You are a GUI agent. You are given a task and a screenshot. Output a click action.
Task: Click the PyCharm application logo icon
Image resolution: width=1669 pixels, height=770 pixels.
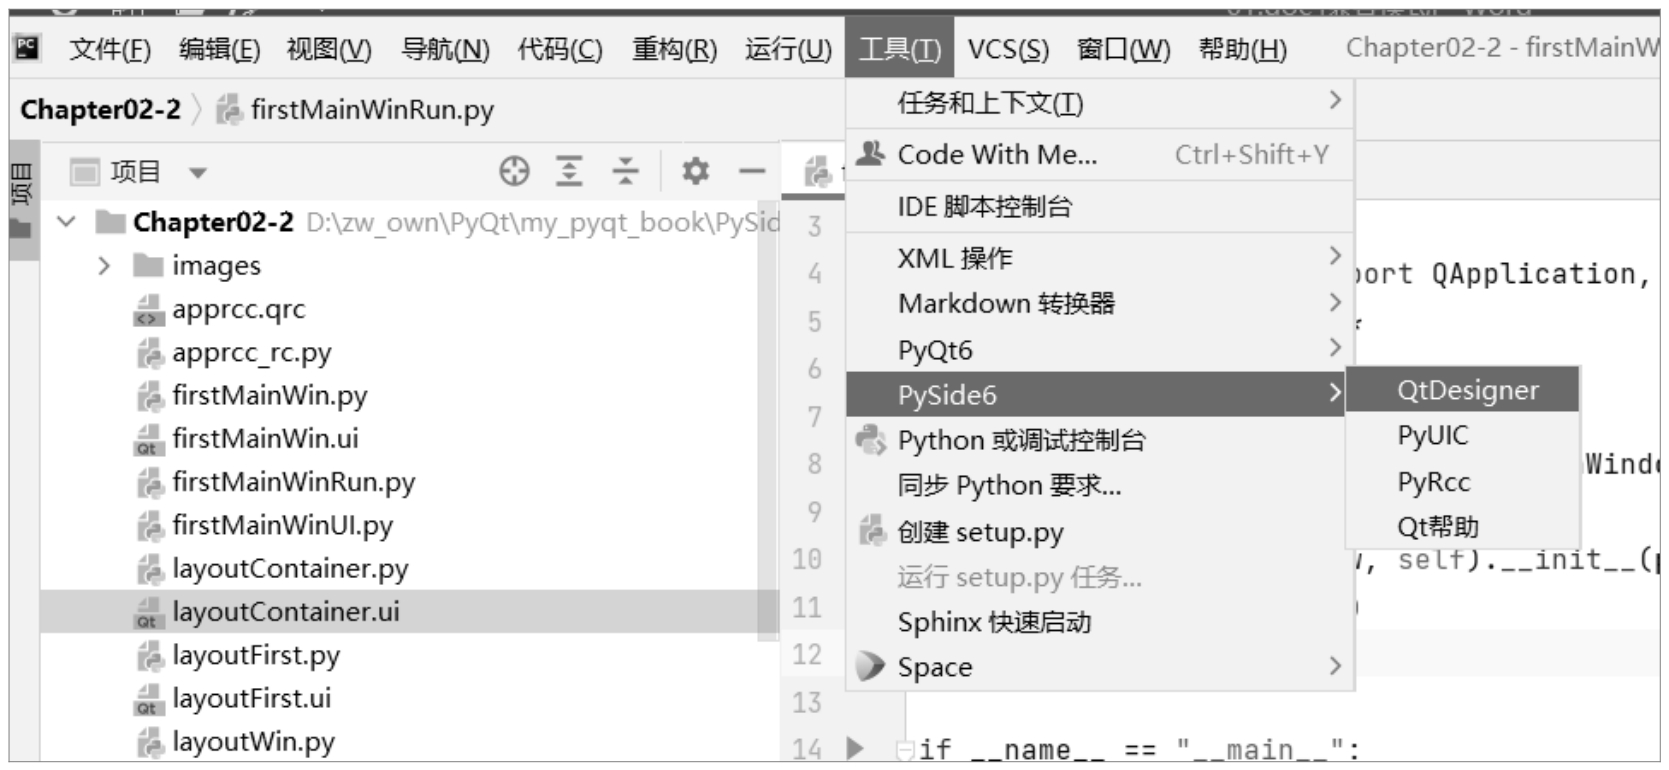[x=27, y=47]
